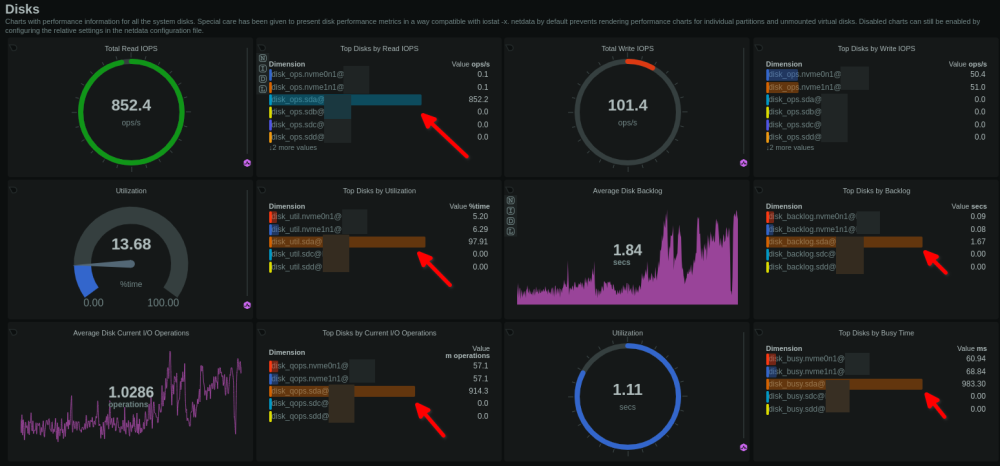
Task: Click the 51.0 value in Top Disks by Write IOPS
Action: pos(978,87)
